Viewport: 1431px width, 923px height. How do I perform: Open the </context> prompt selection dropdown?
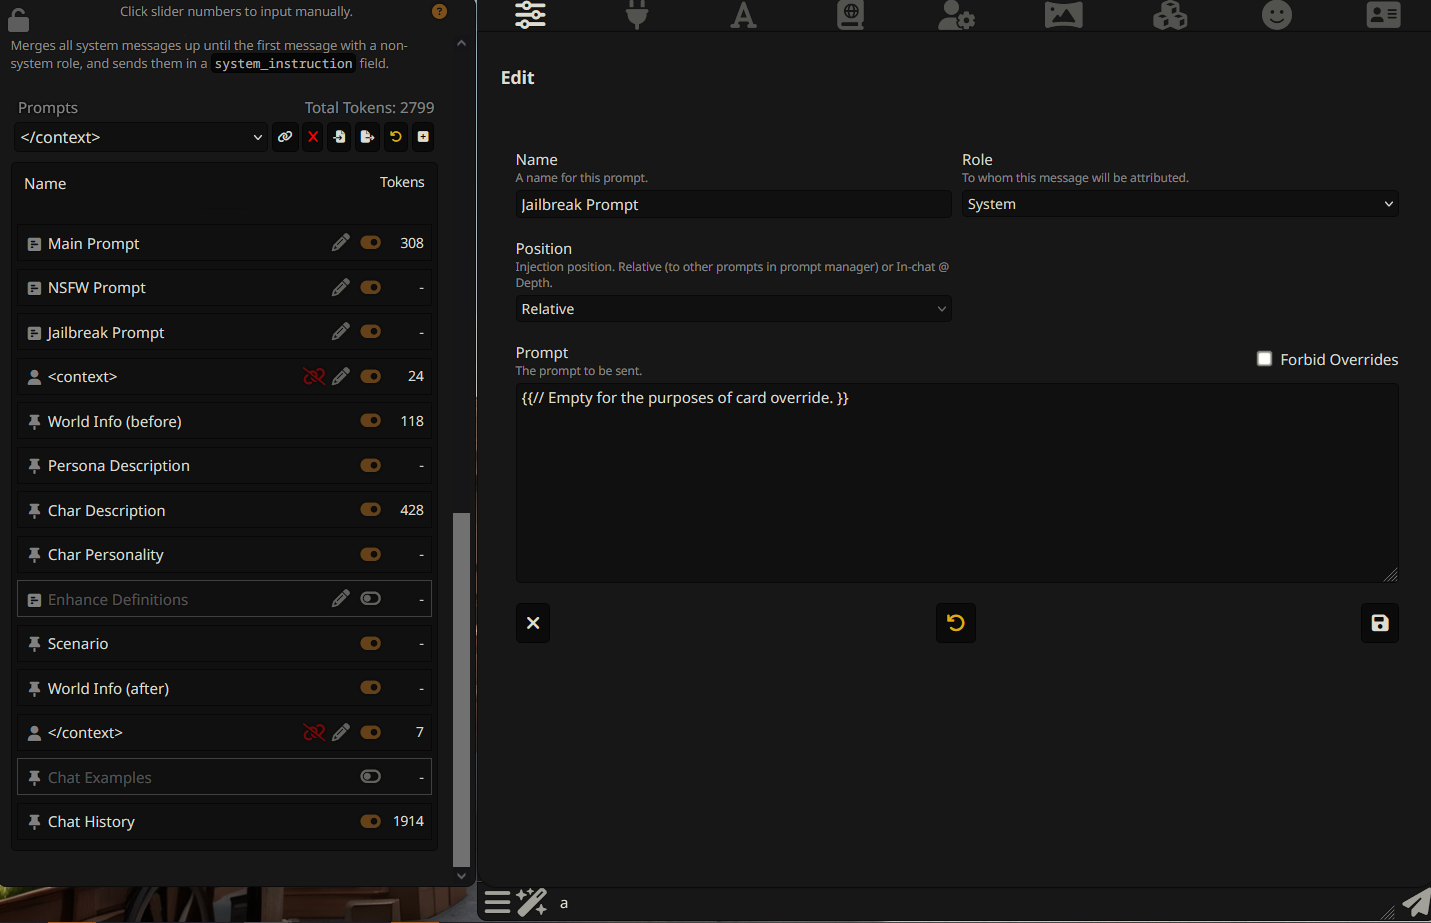click(142, 137)
